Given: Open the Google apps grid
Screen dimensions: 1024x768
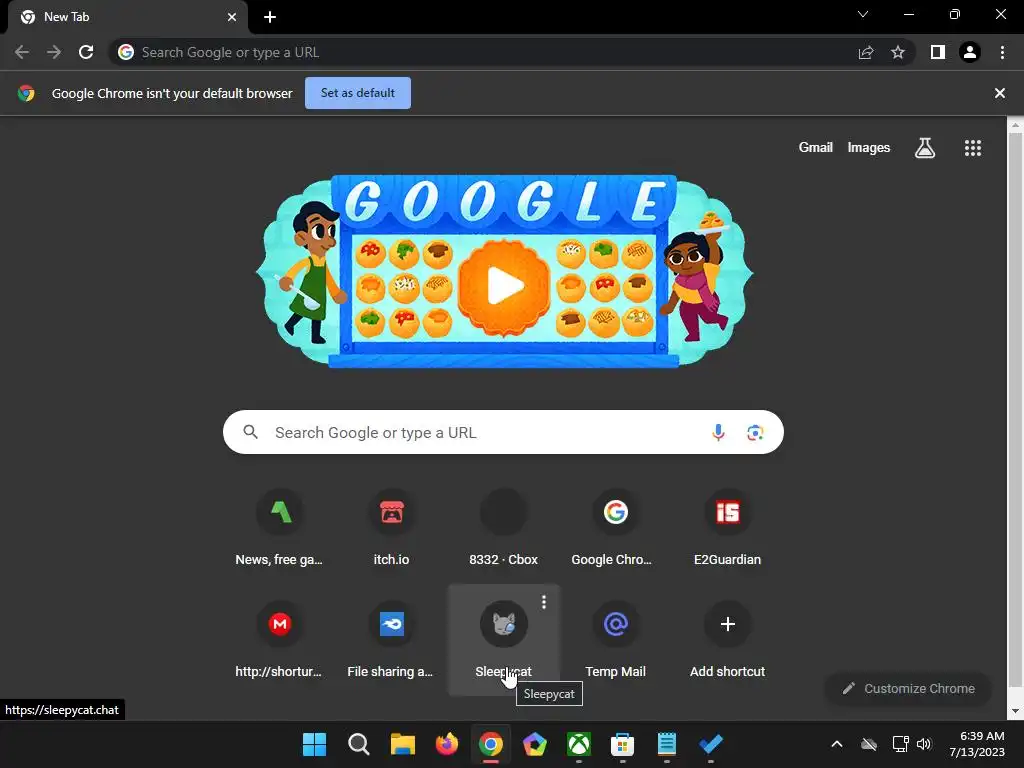Looking at the screenshot, I should coord(973,148).
